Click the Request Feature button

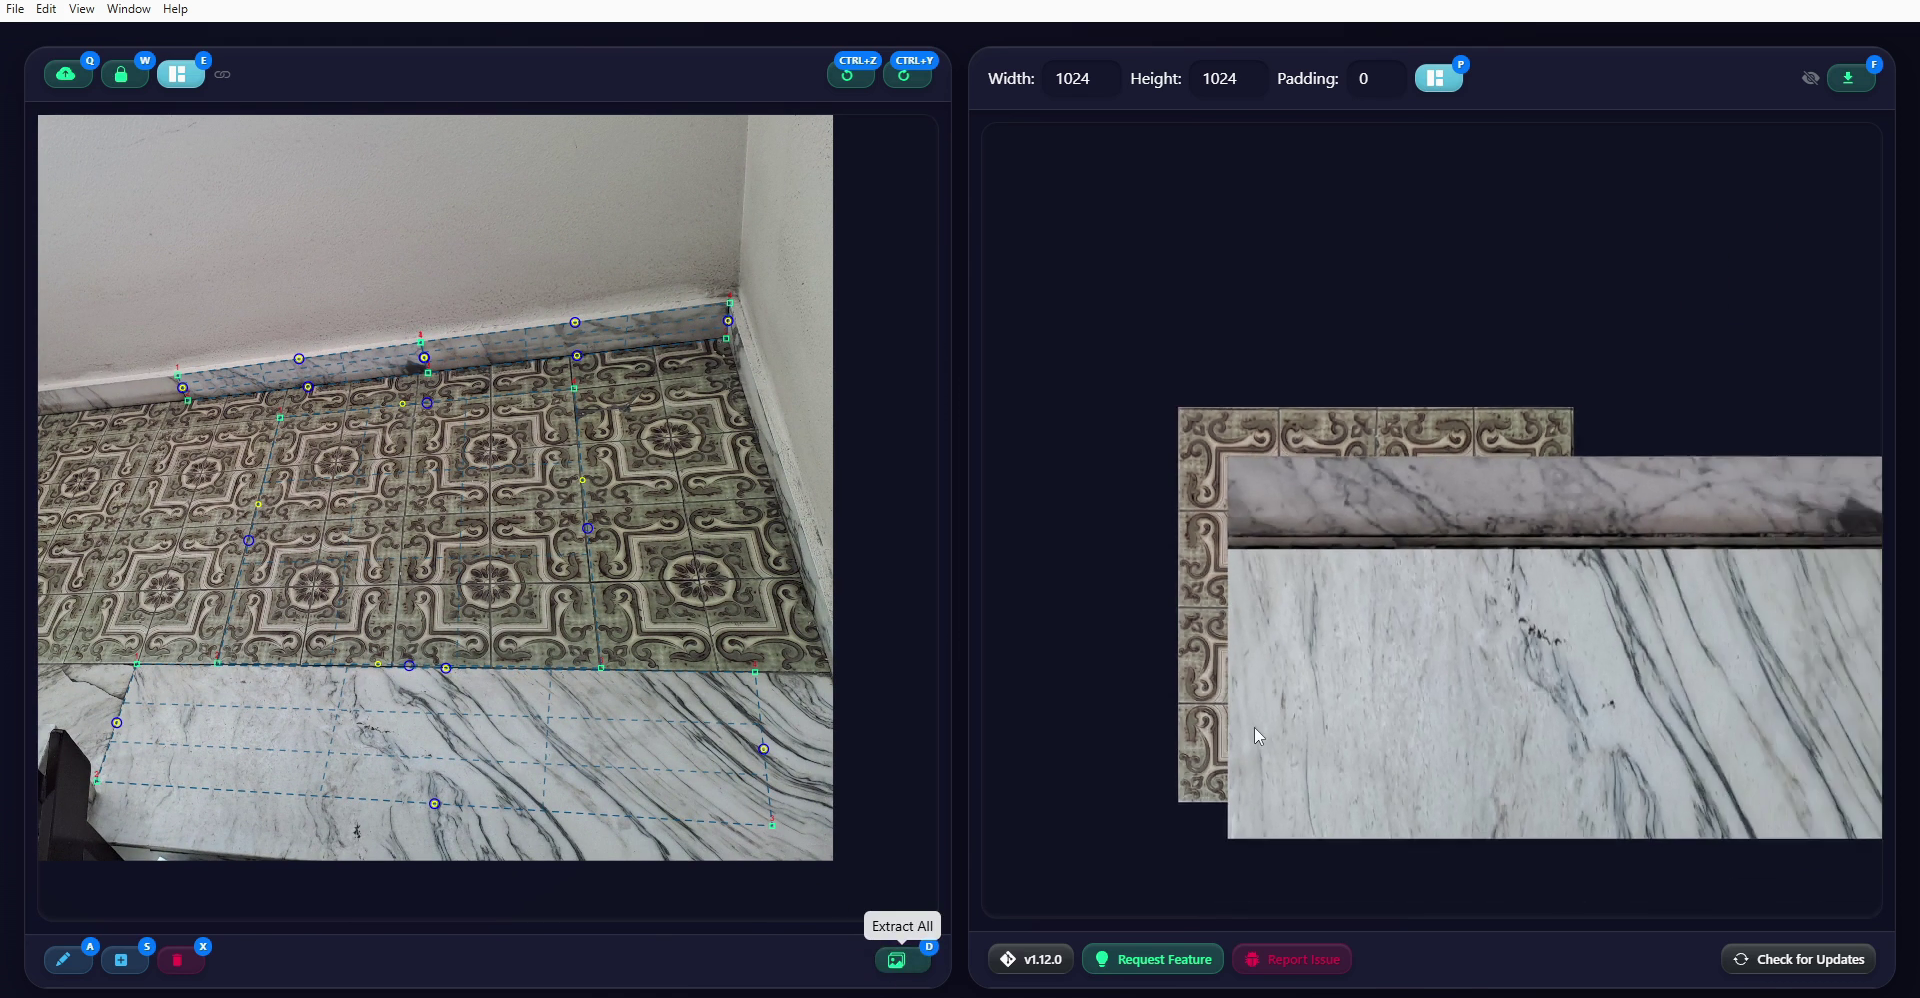click(1152, 959)
